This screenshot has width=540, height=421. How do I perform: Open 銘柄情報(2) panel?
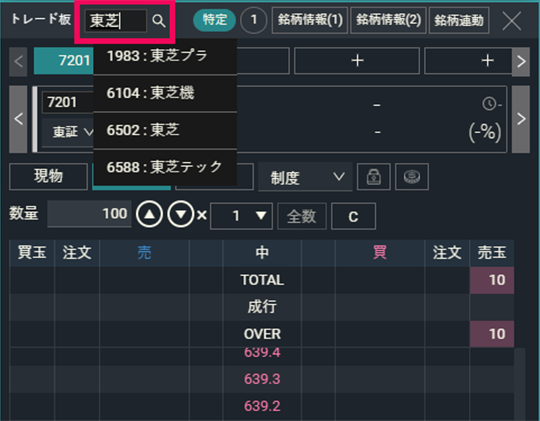(388, 20)
